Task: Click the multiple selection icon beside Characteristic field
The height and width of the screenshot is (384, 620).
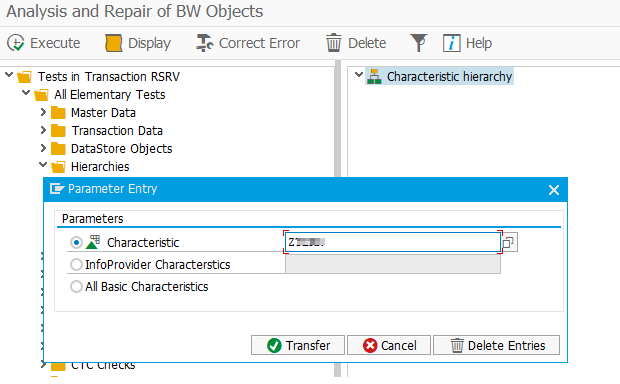Action: 509,242
